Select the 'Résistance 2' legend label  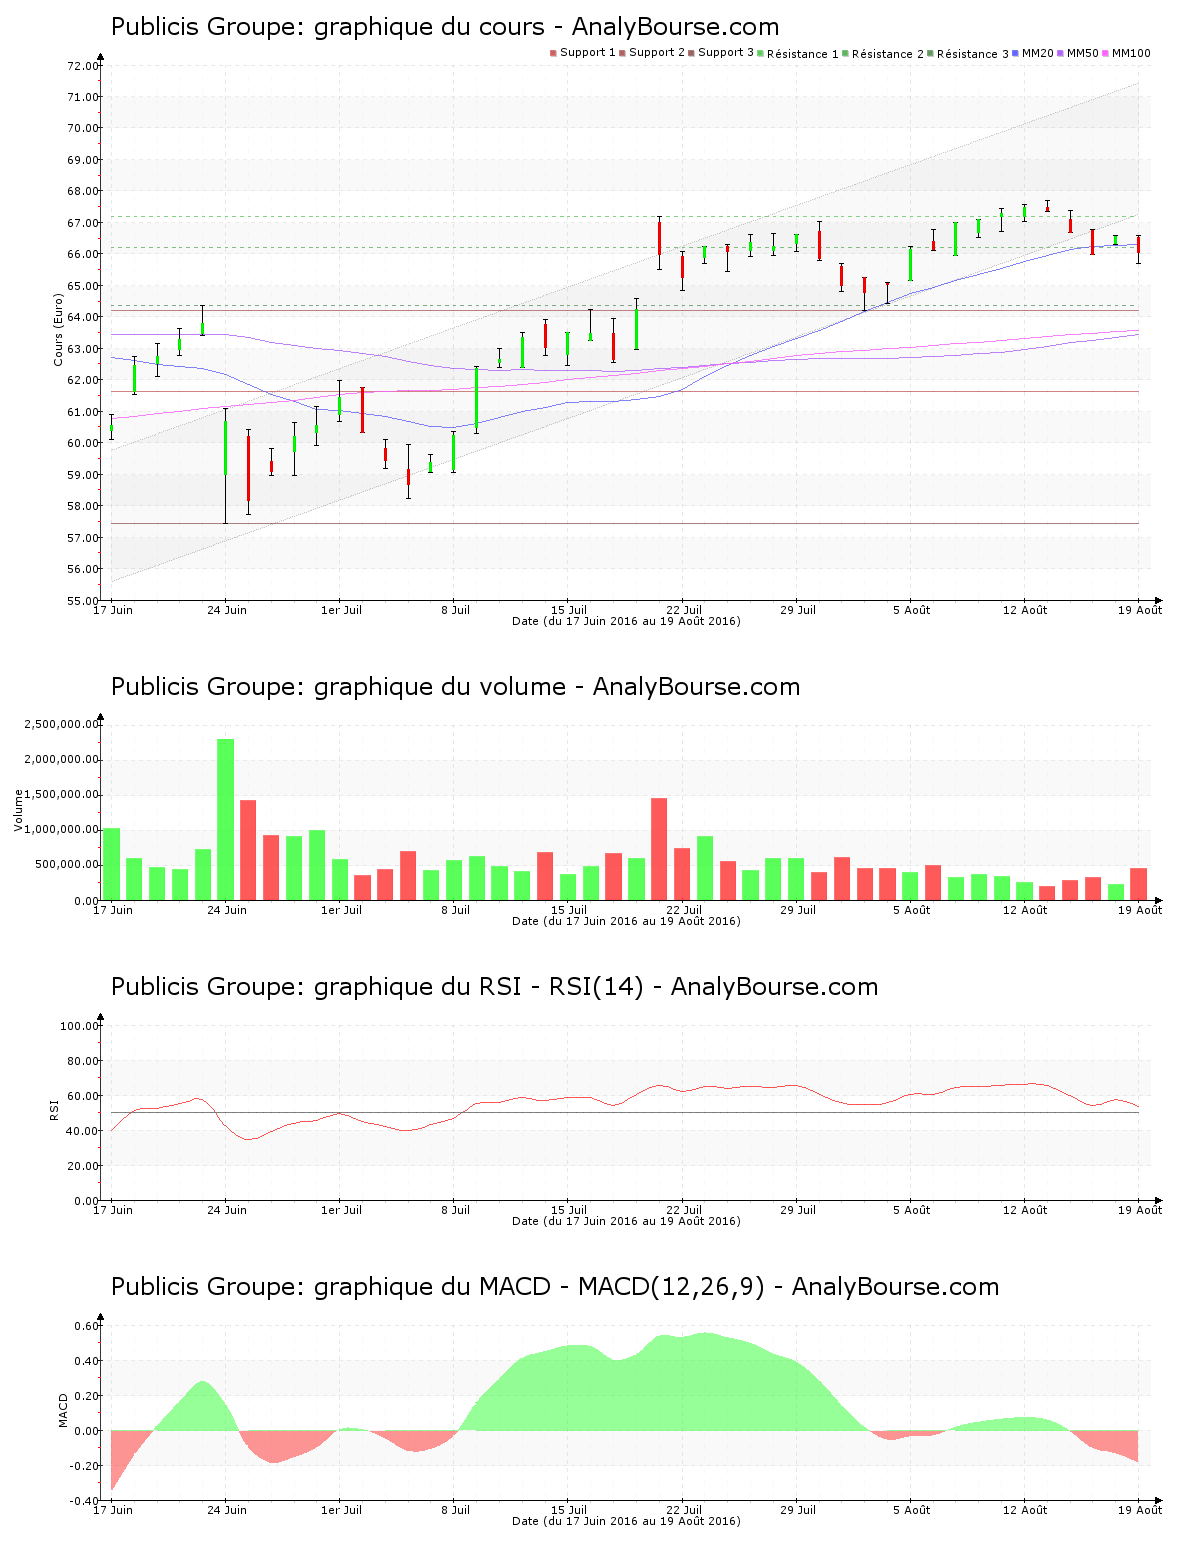pos(888,54)
